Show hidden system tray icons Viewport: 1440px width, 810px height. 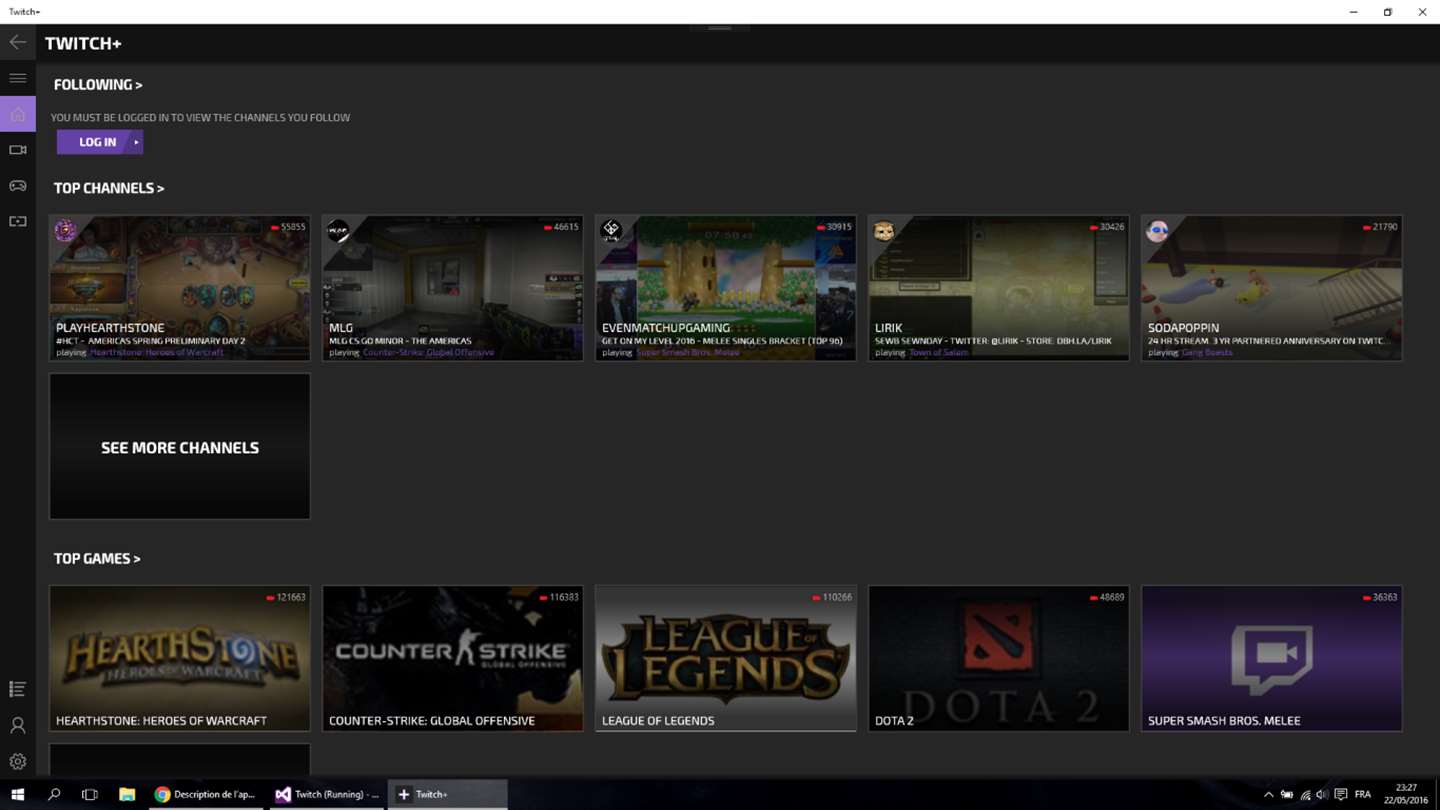click(x=1268, y=795)
